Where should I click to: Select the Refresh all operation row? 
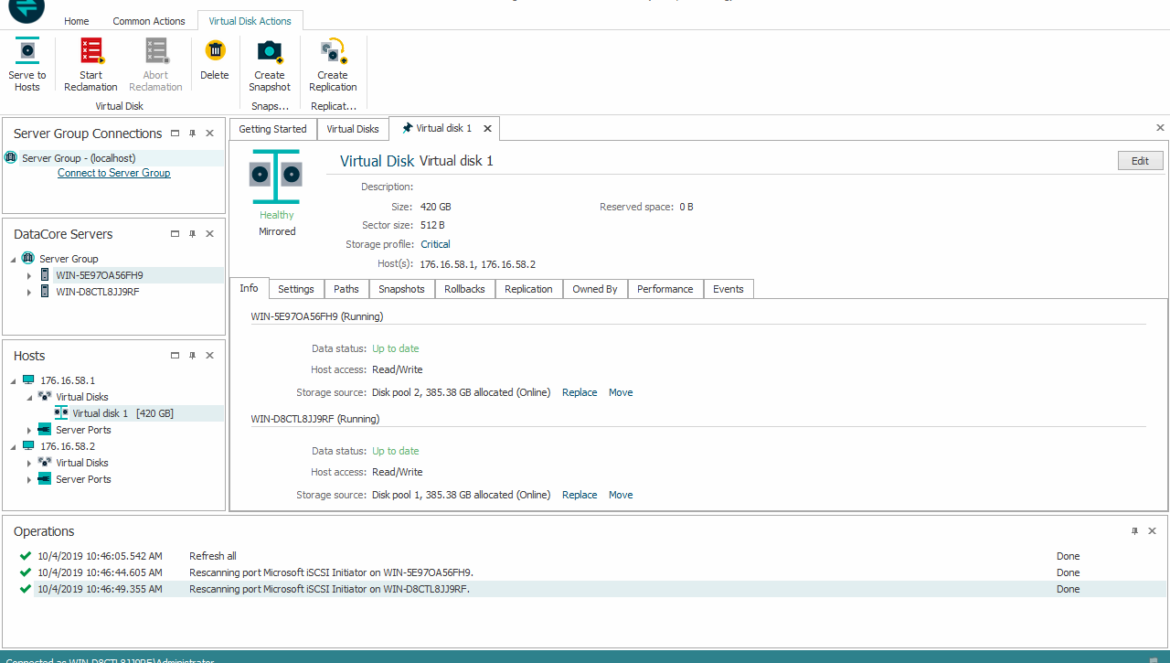[592, 556]
